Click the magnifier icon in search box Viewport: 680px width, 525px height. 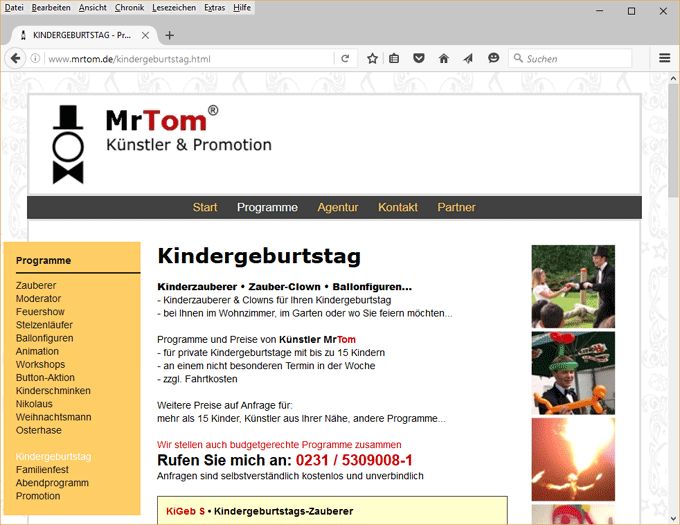518,58
